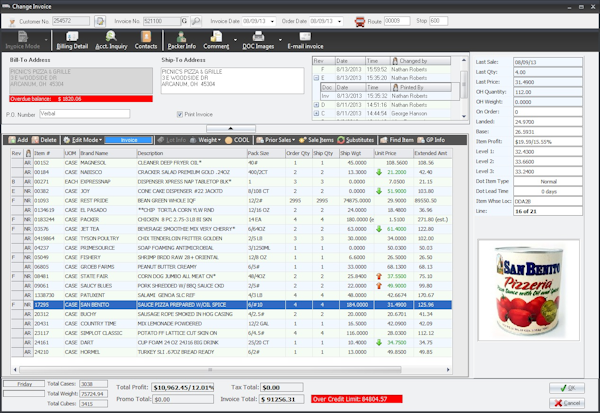The image size is (600, 413).
Task: Click the San Benito product image
Action: point(528,290)
